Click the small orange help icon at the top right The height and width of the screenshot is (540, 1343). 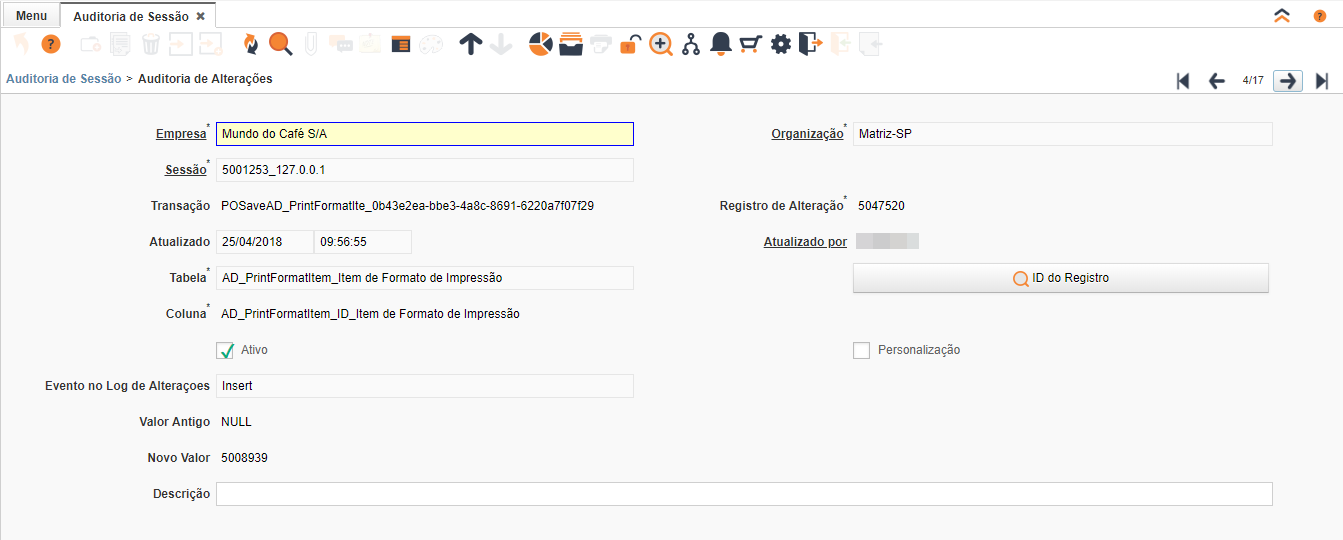point(1320,16)
